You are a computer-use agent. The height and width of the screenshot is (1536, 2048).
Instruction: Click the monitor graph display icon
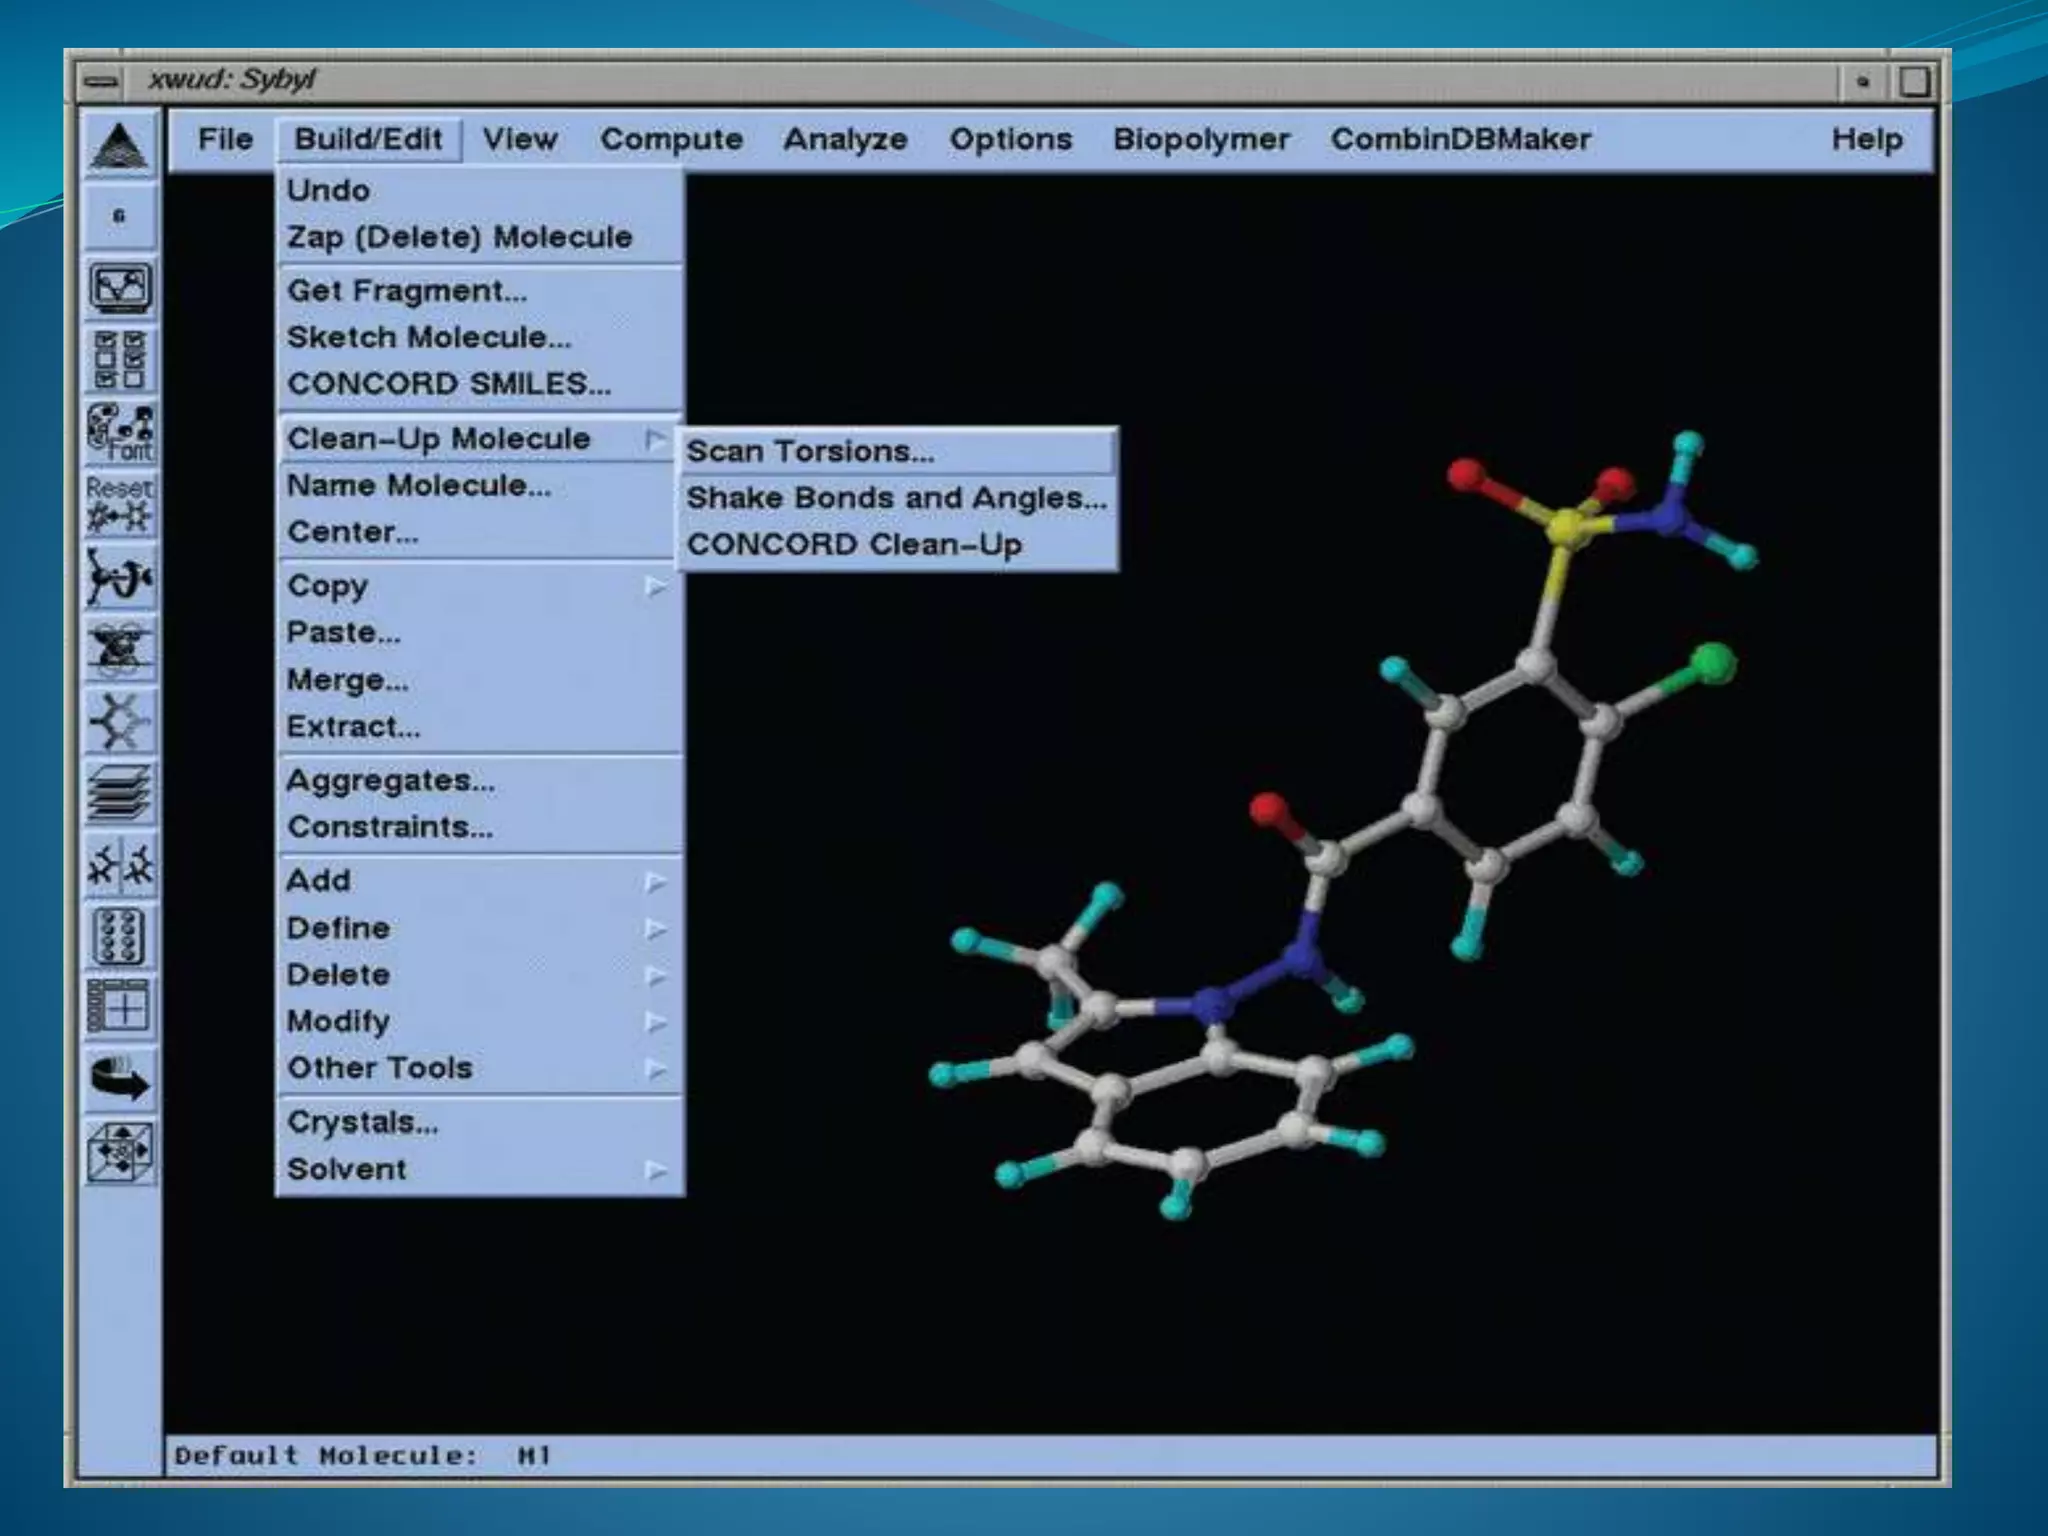click(x=120, y=289)
